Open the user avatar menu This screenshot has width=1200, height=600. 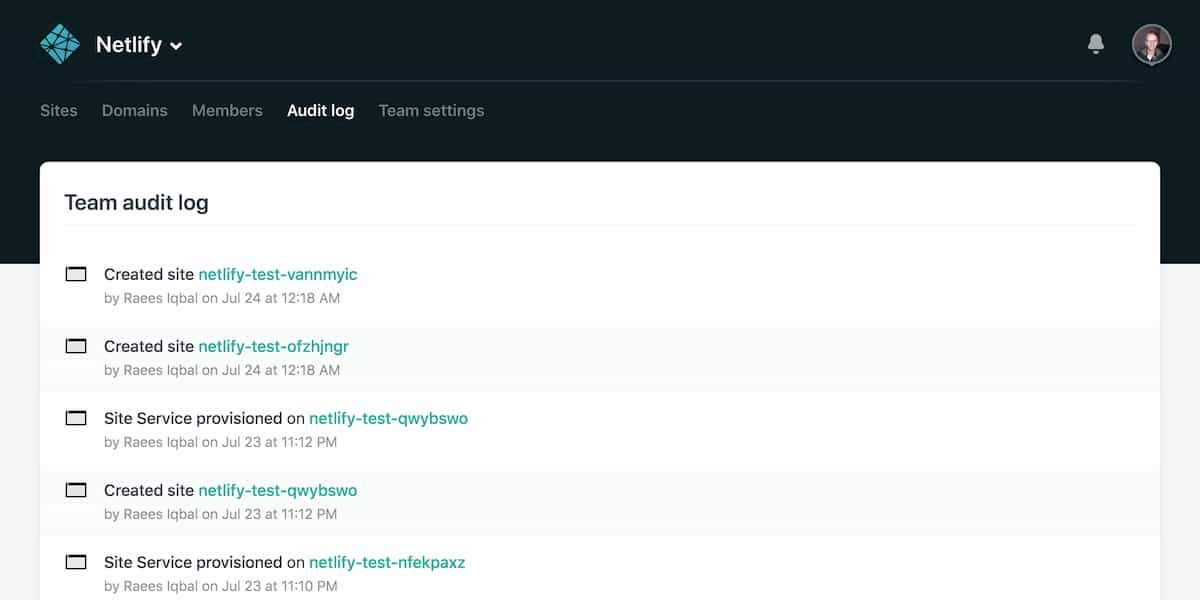[1151, 44]
